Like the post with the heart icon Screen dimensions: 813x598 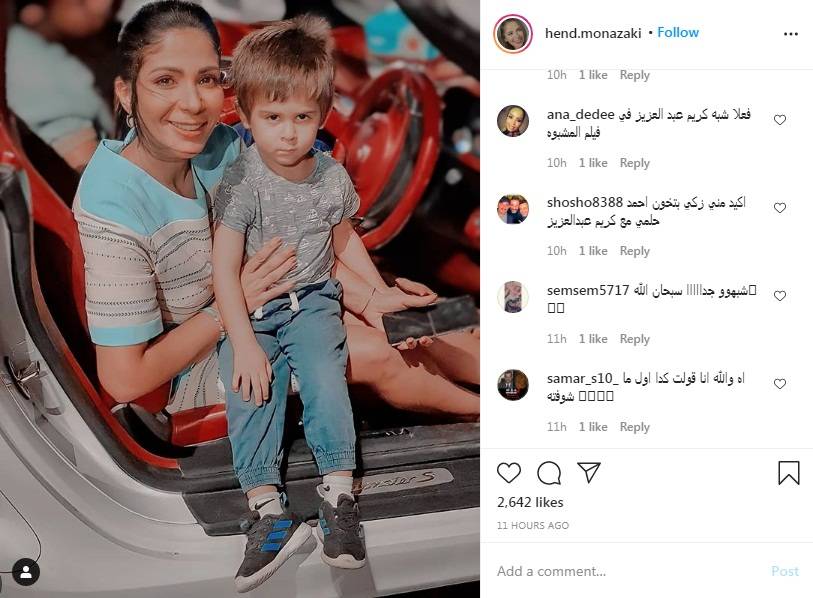pos(509,473)
